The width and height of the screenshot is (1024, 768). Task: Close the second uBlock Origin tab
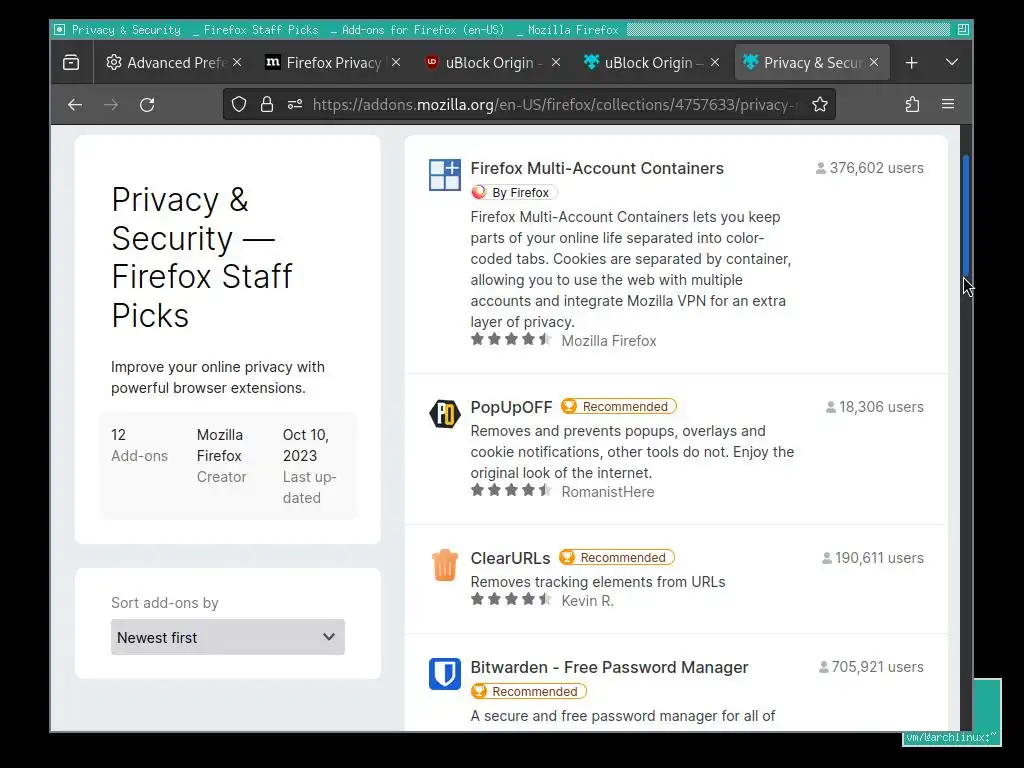point(715,62)
